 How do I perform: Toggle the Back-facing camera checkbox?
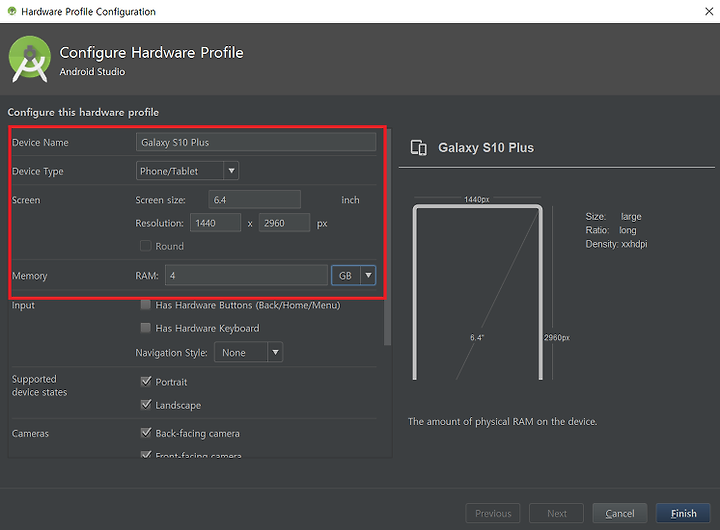pos(146,433)
